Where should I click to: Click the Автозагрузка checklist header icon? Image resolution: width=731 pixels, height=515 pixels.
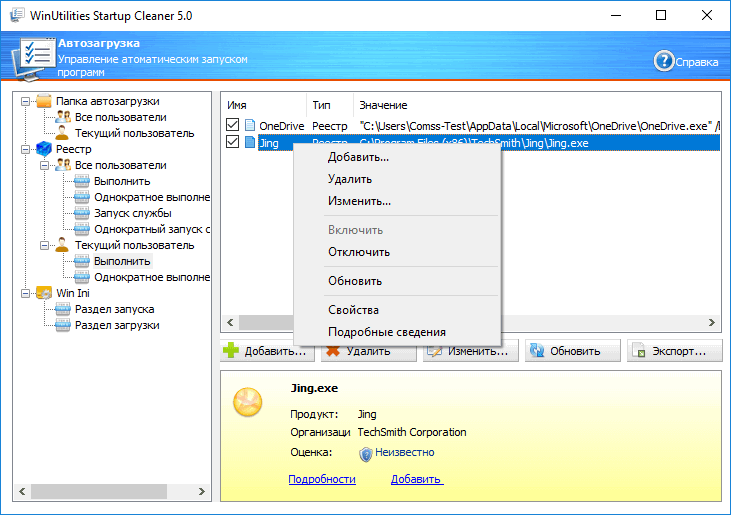[32, 59]
